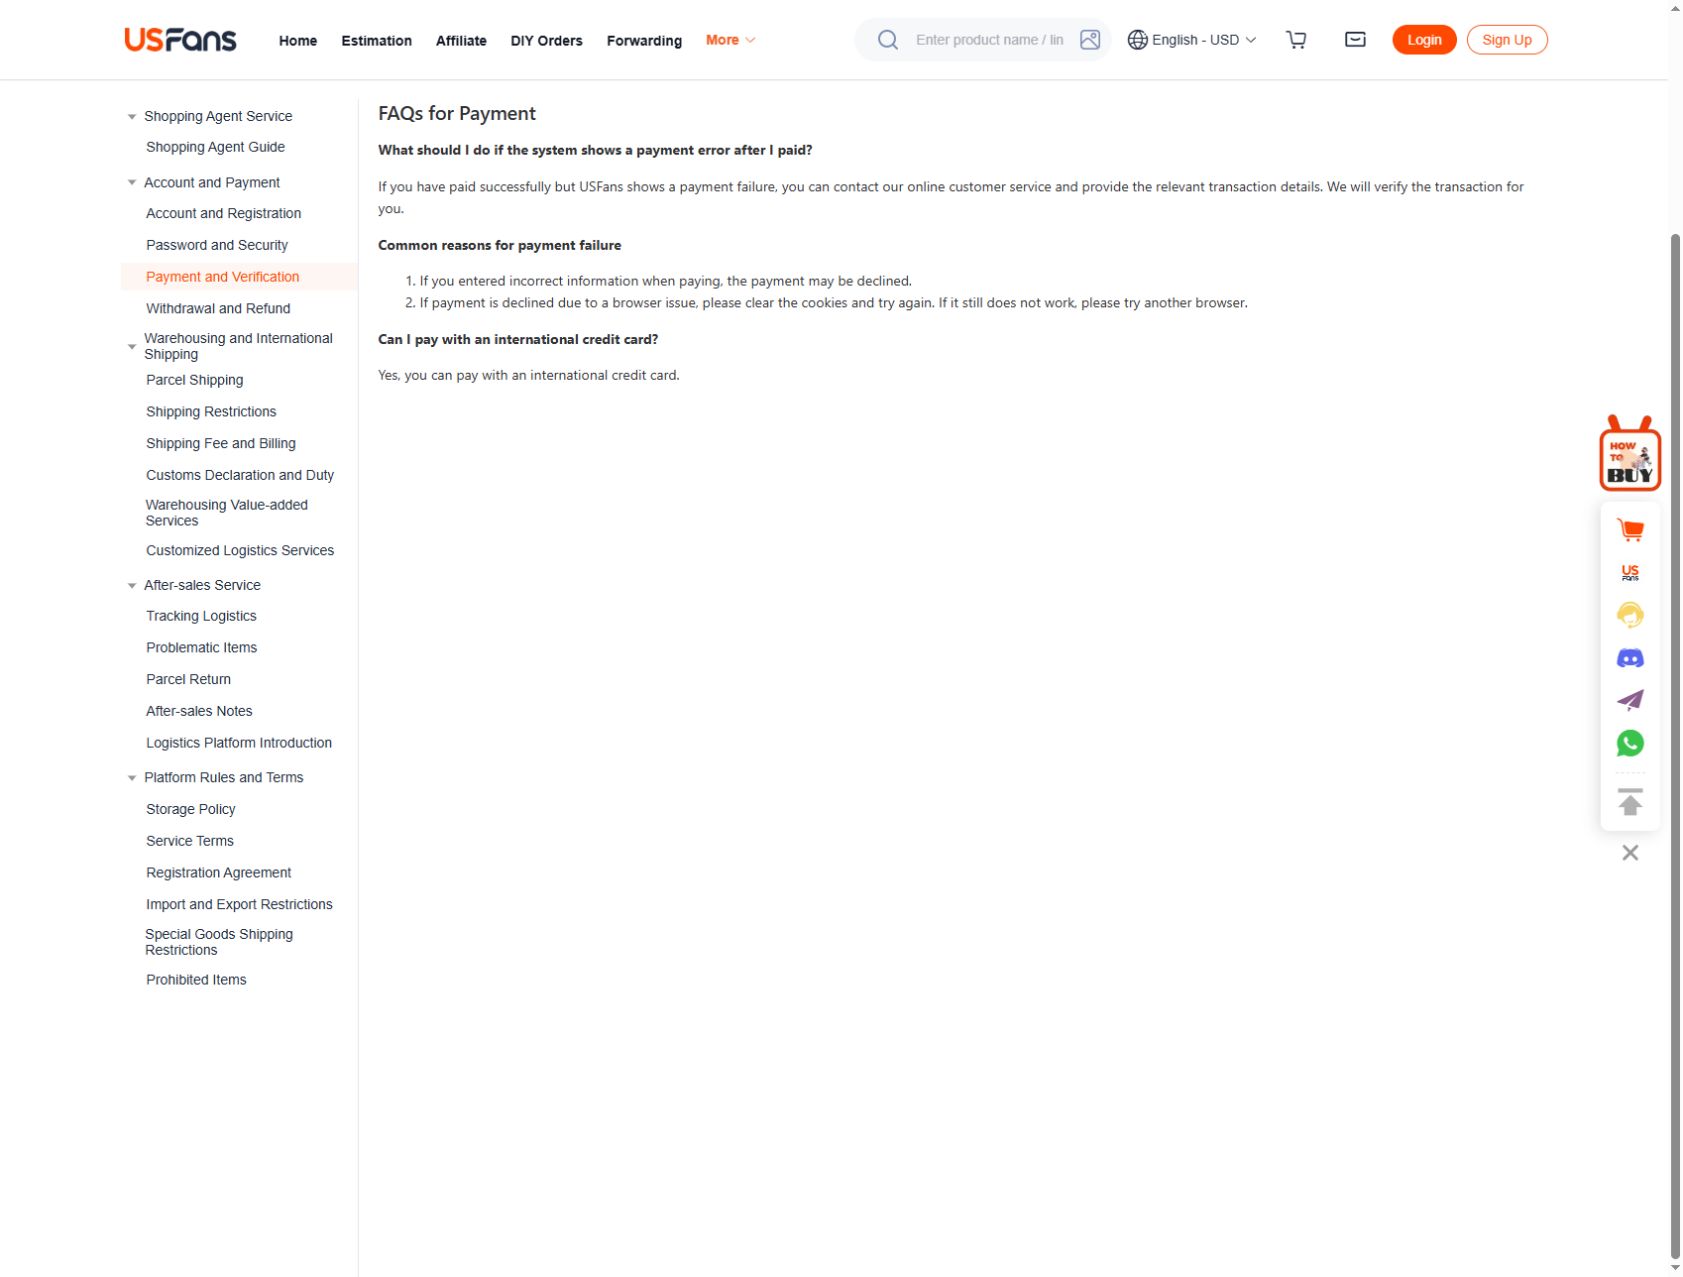Image resolution: width=1683 pixels, height=1277 pixels.
Task: Close the floating sidebar with X
Action: click(1630, 853)
